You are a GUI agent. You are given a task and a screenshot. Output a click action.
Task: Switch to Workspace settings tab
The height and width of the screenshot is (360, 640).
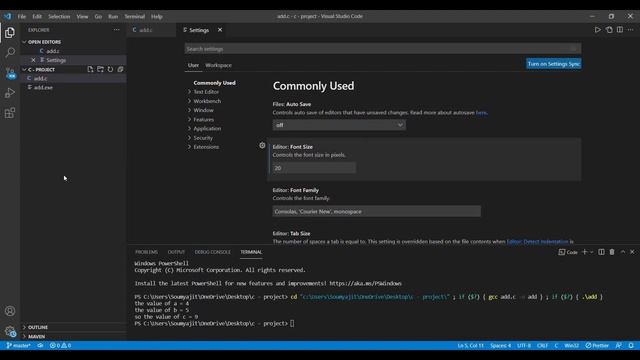pos(218,65)
